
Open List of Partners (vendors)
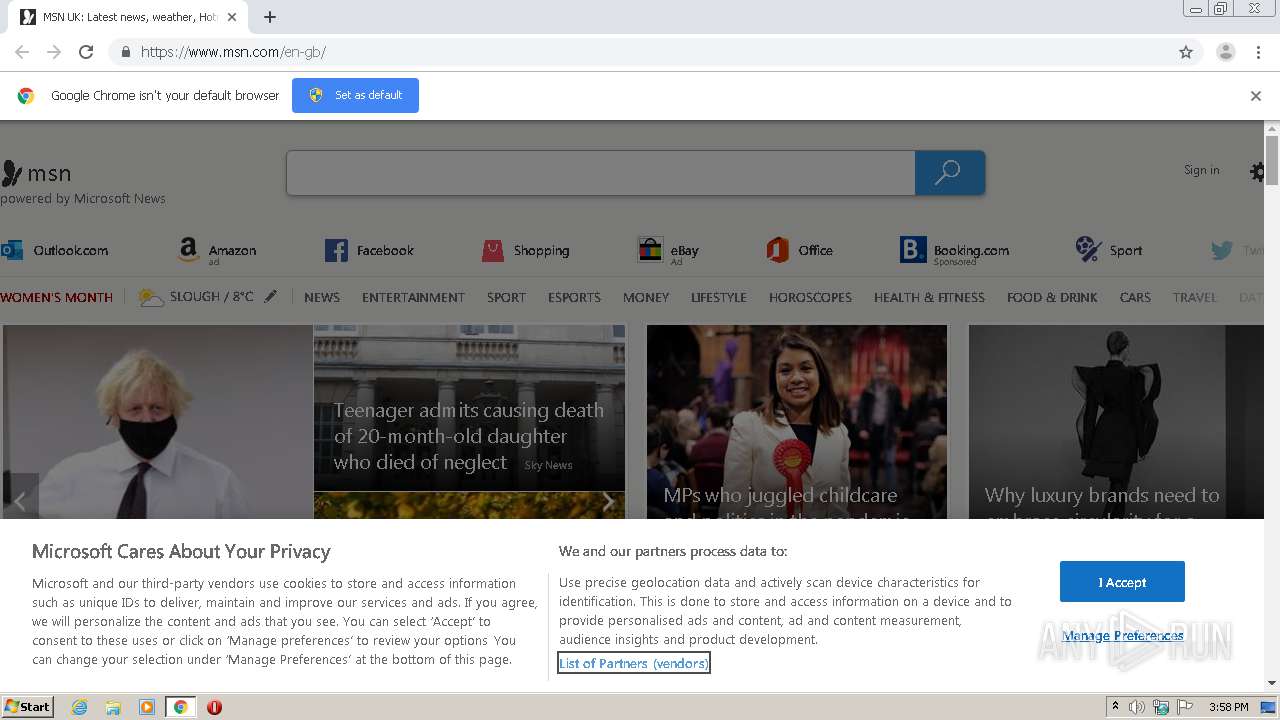coord(634,663)
